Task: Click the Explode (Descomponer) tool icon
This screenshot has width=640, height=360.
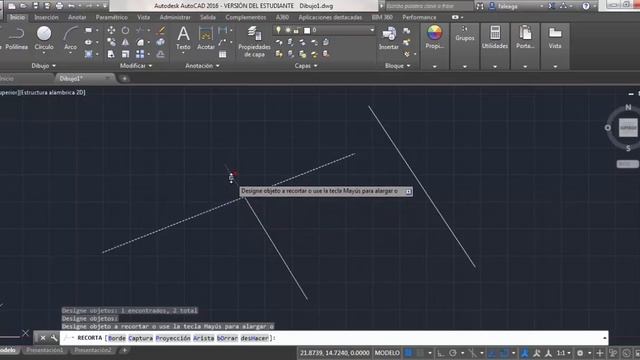Action: pos(161,42)
